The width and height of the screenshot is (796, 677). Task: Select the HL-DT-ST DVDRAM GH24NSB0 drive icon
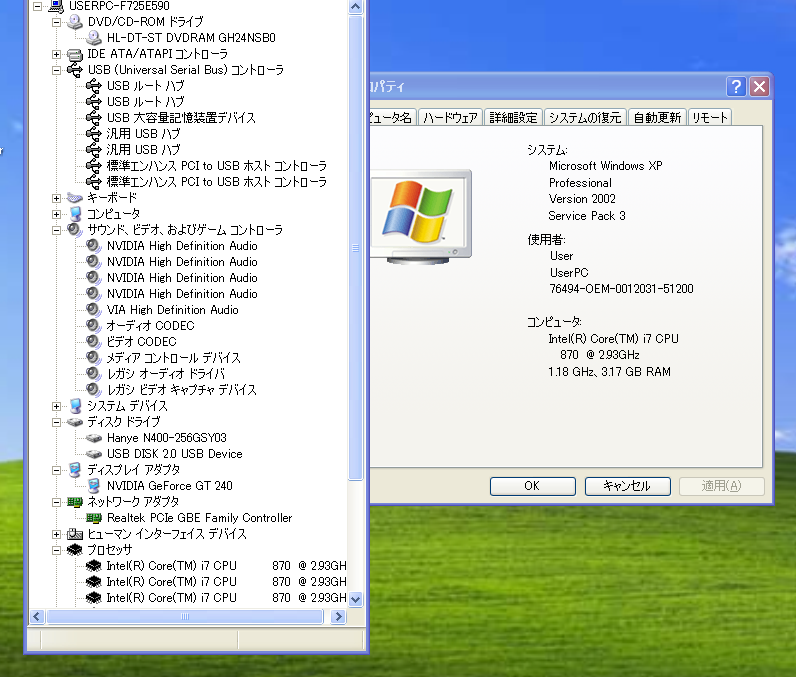(x=93, y=38)
